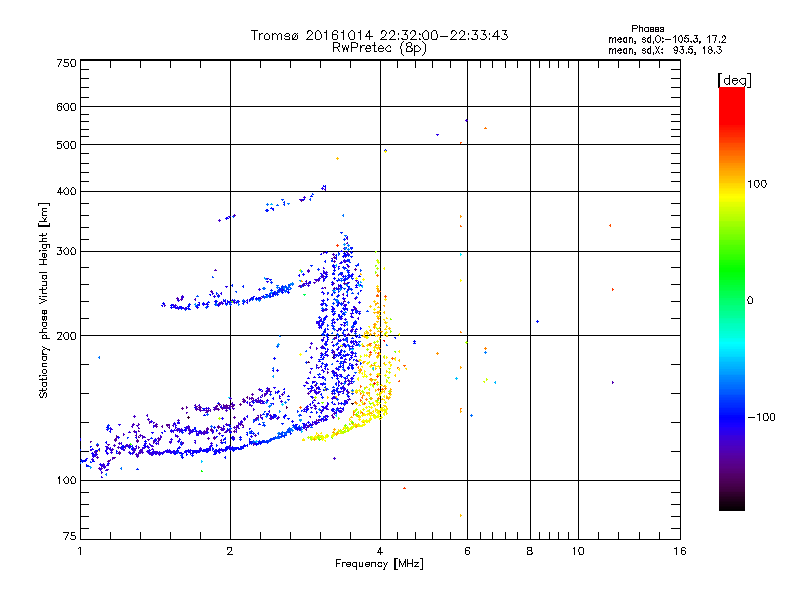Click the colorbar tick label '100'
800x600 pixels.
[x=757, y=184]
